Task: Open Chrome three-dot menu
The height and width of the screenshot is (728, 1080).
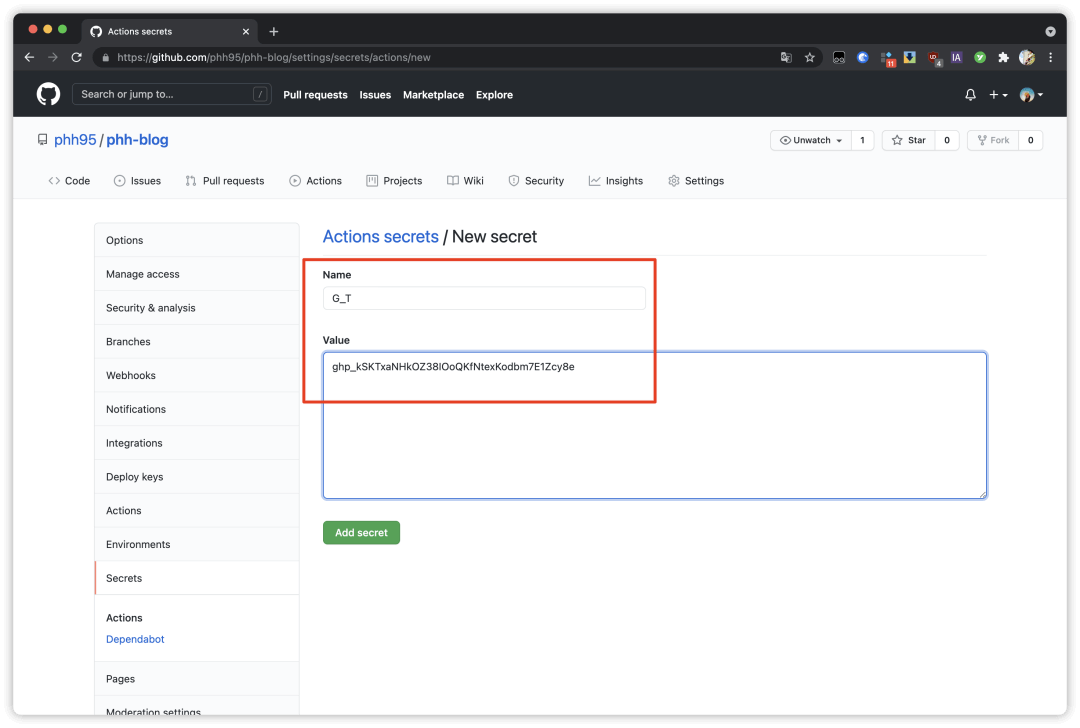Action: click(1050, 57)
